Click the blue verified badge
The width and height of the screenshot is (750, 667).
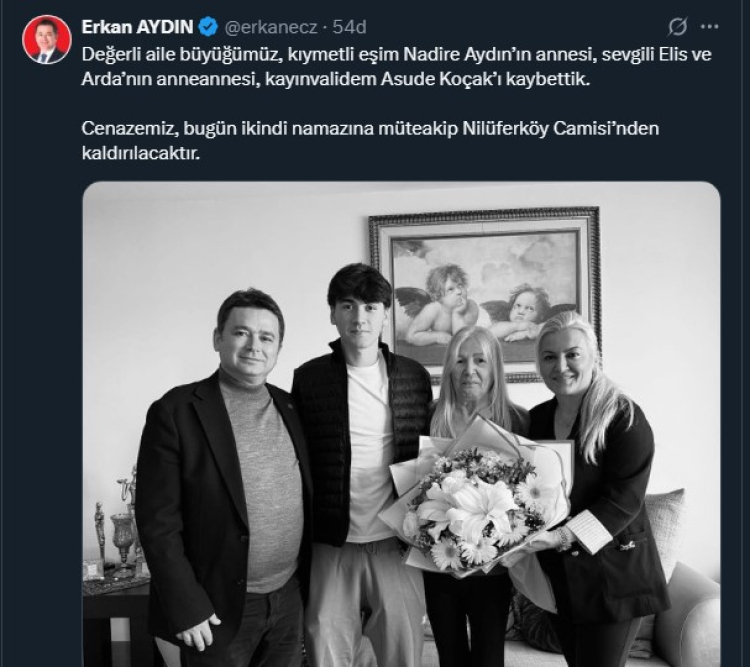point(207,26)
